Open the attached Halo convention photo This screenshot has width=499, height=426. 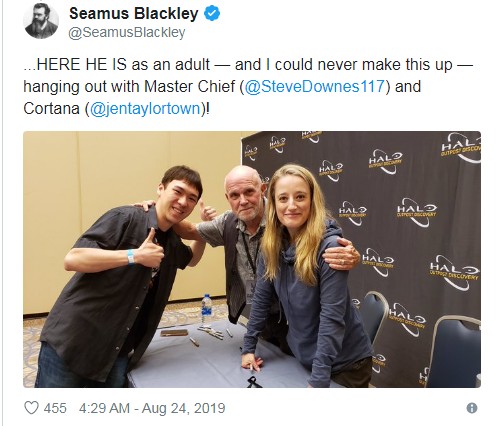252,259
